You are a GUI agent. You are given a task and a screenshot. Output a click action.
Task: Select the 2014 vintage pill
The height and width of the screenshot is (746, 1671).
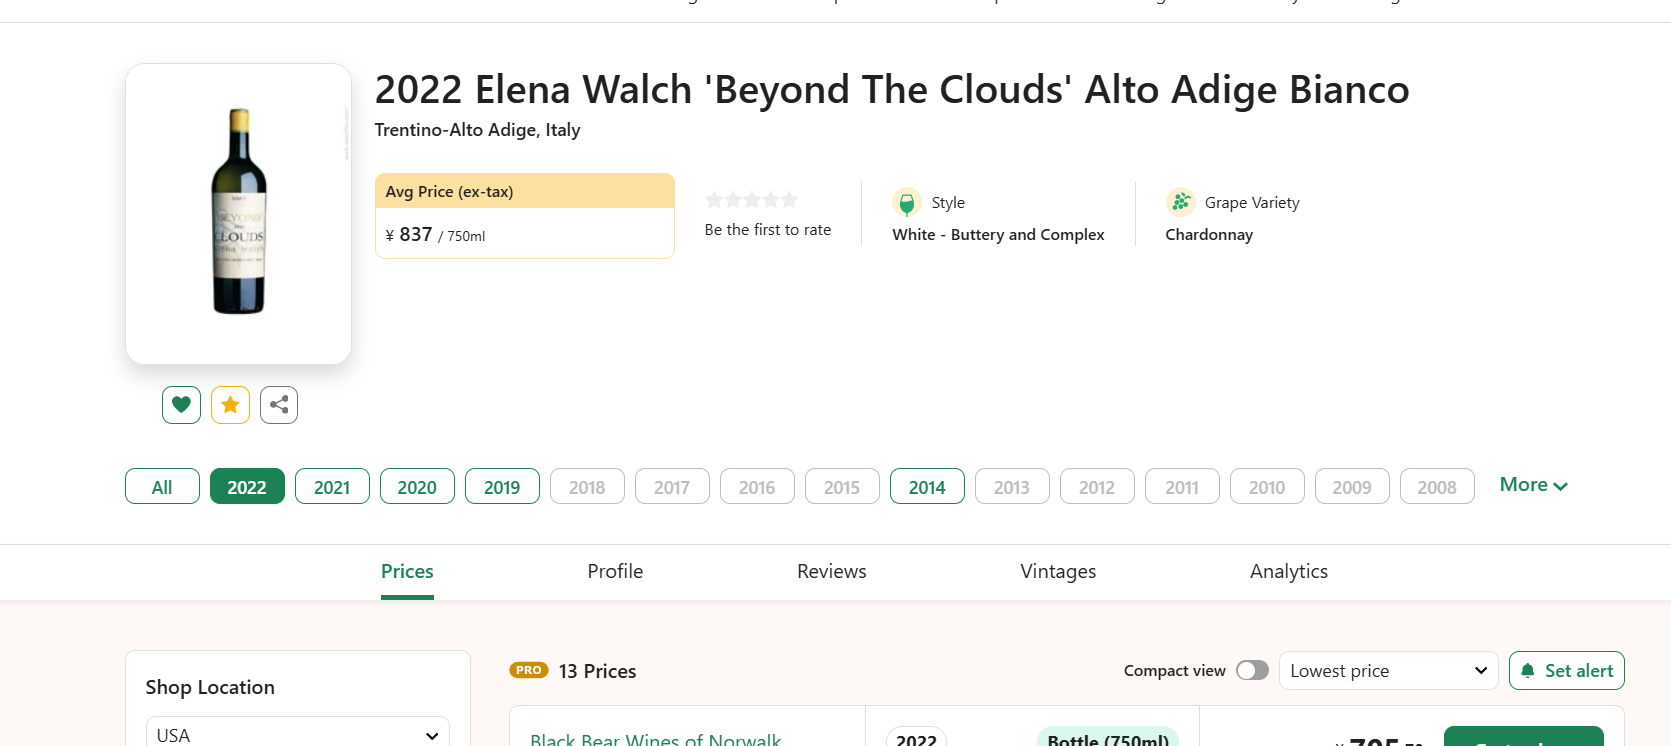coord(927,487)
